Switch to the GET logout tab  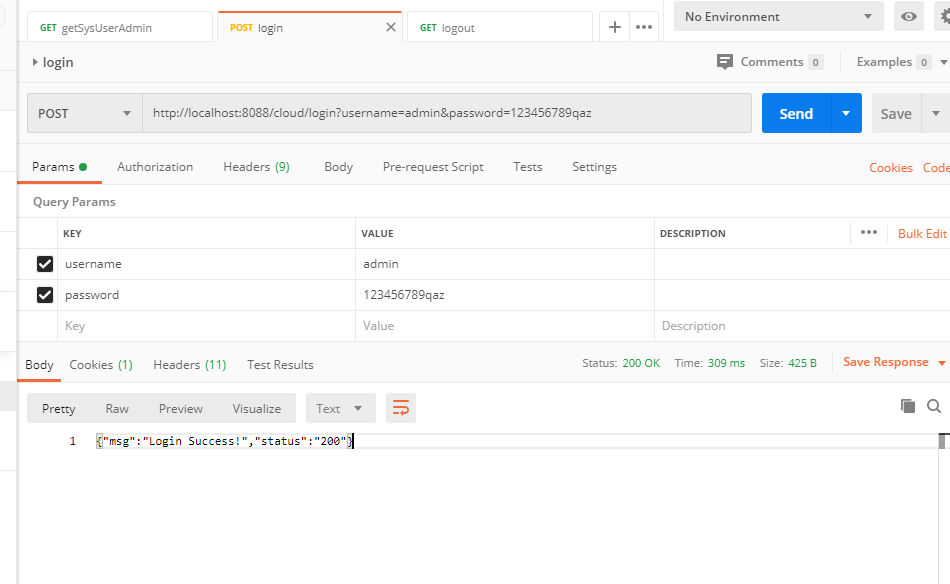point(500,27)
